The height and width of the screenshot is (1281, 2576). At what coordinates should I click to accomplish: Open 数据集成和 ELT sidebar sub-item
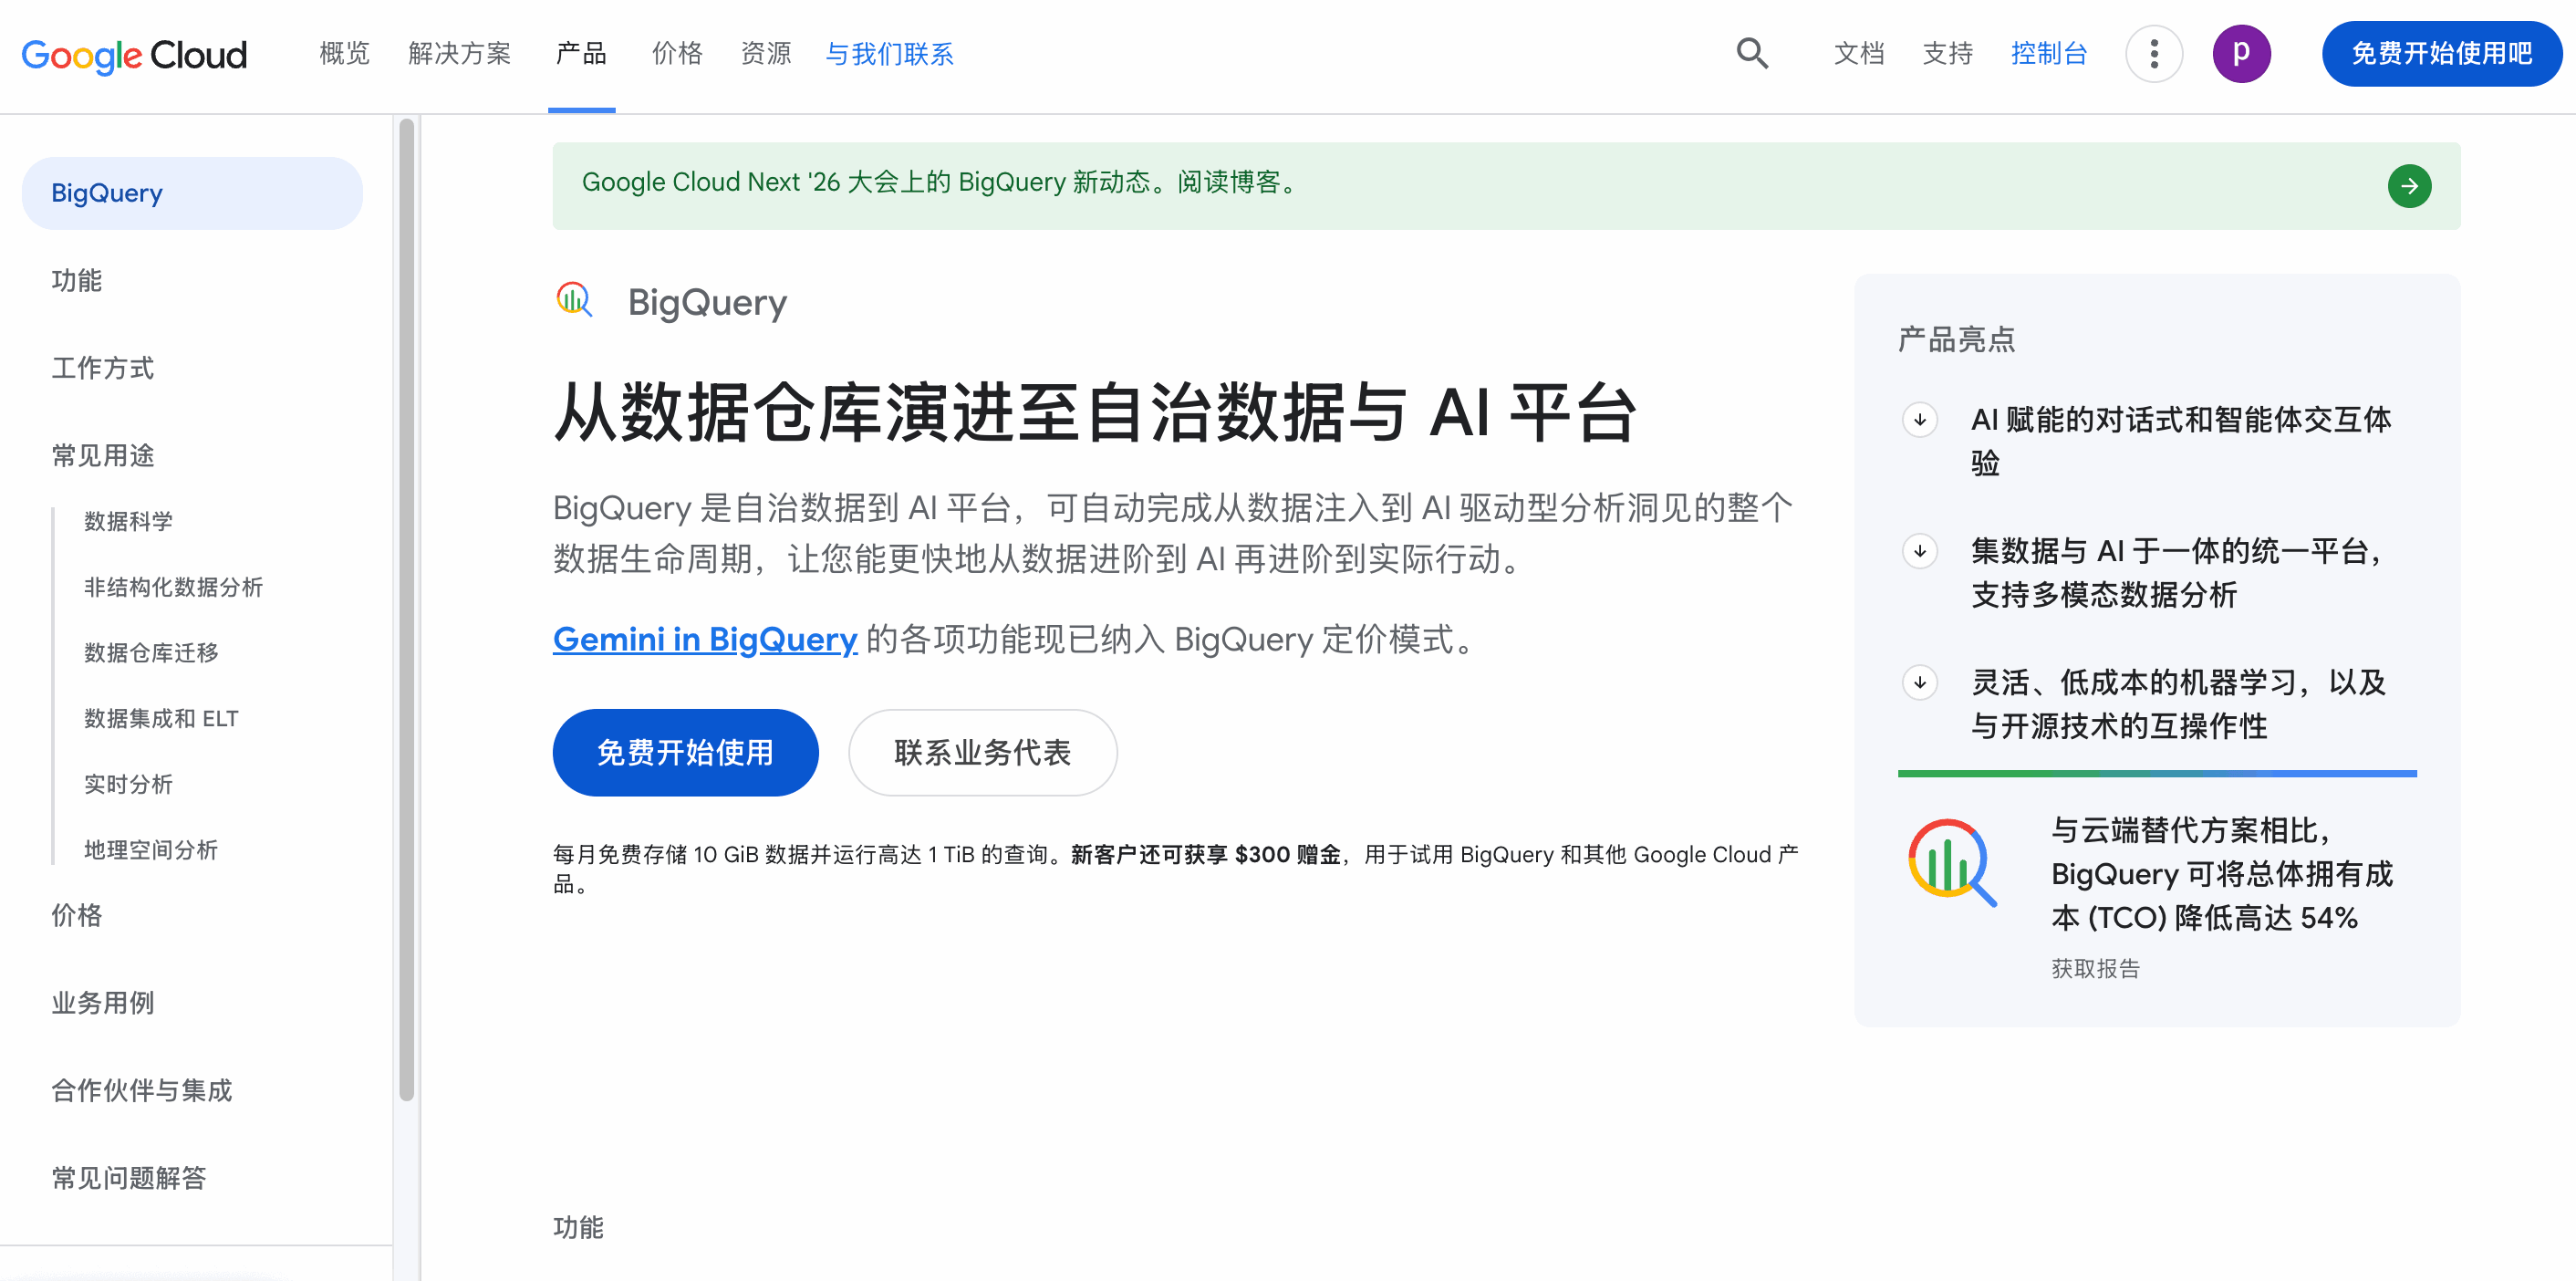(161, 719)
